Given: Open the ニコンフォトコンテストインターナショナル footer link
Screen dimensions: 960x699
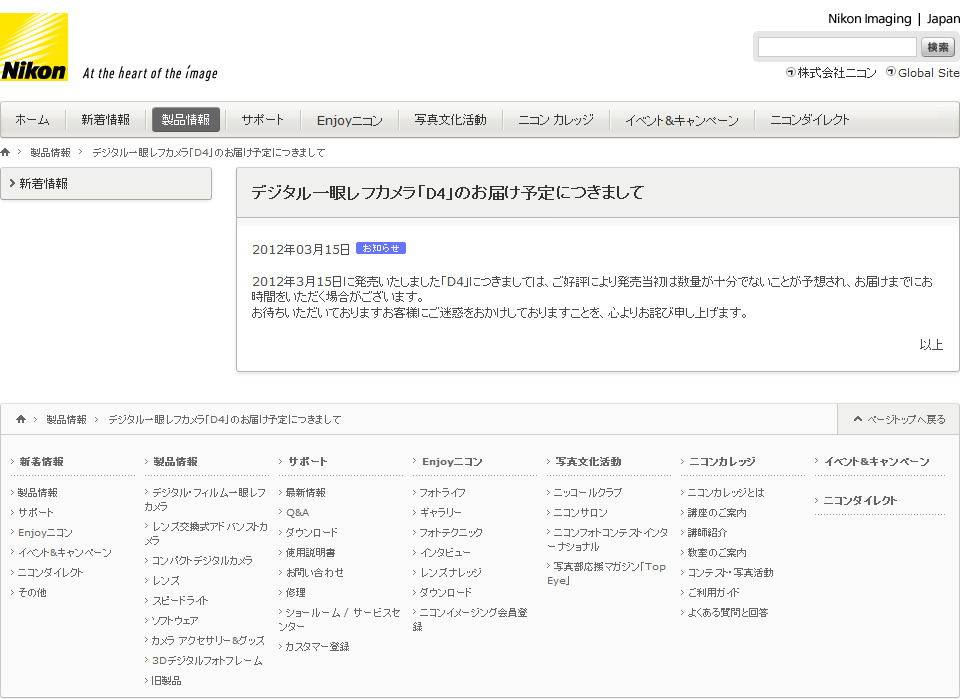Looking at the screenshot, I should (x=608, y=540).
